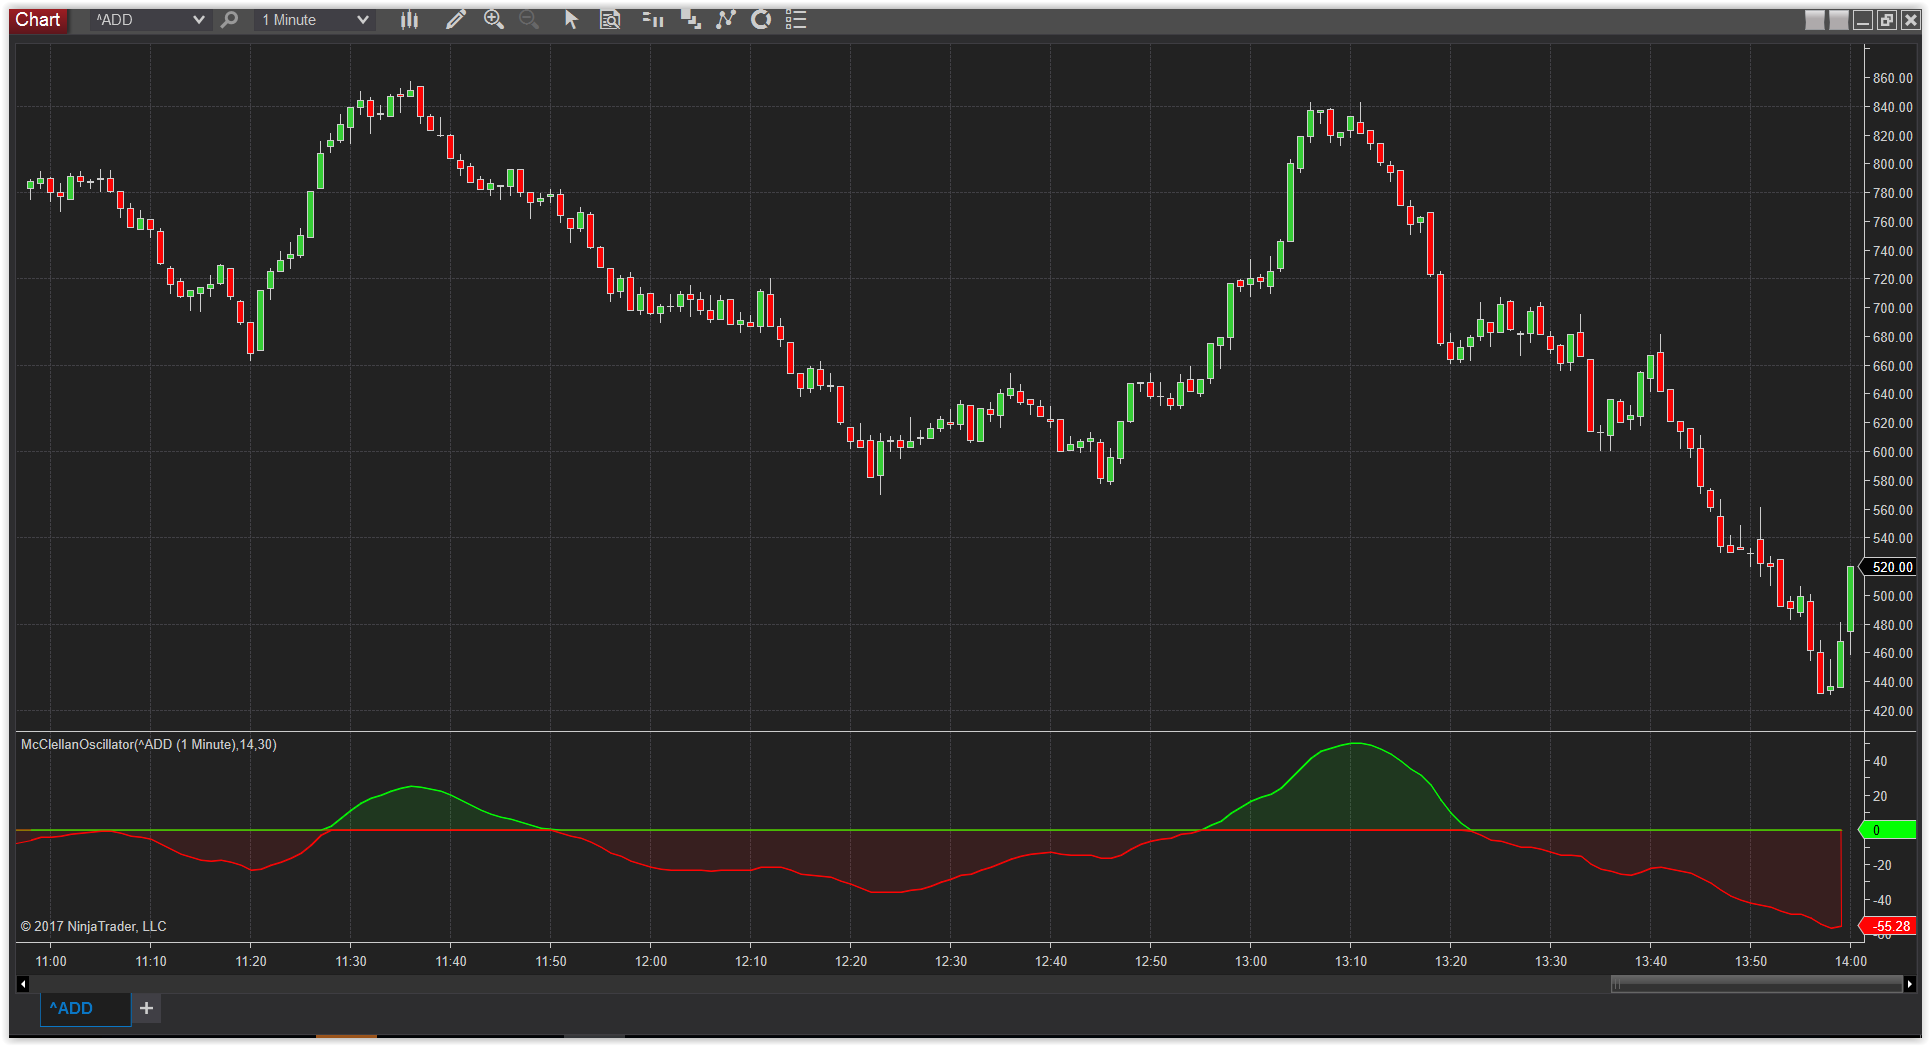Click the 520.00 current price marker

(1888, 567)
